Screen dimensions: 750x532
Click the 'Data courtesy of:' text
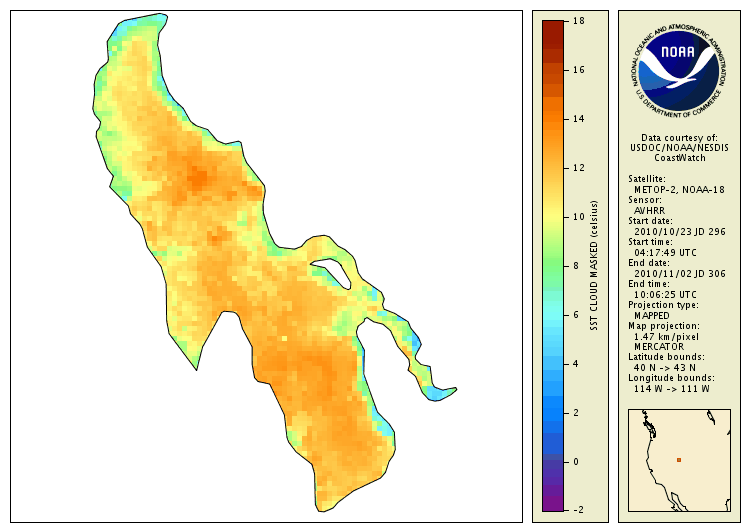tap(679, 138)
